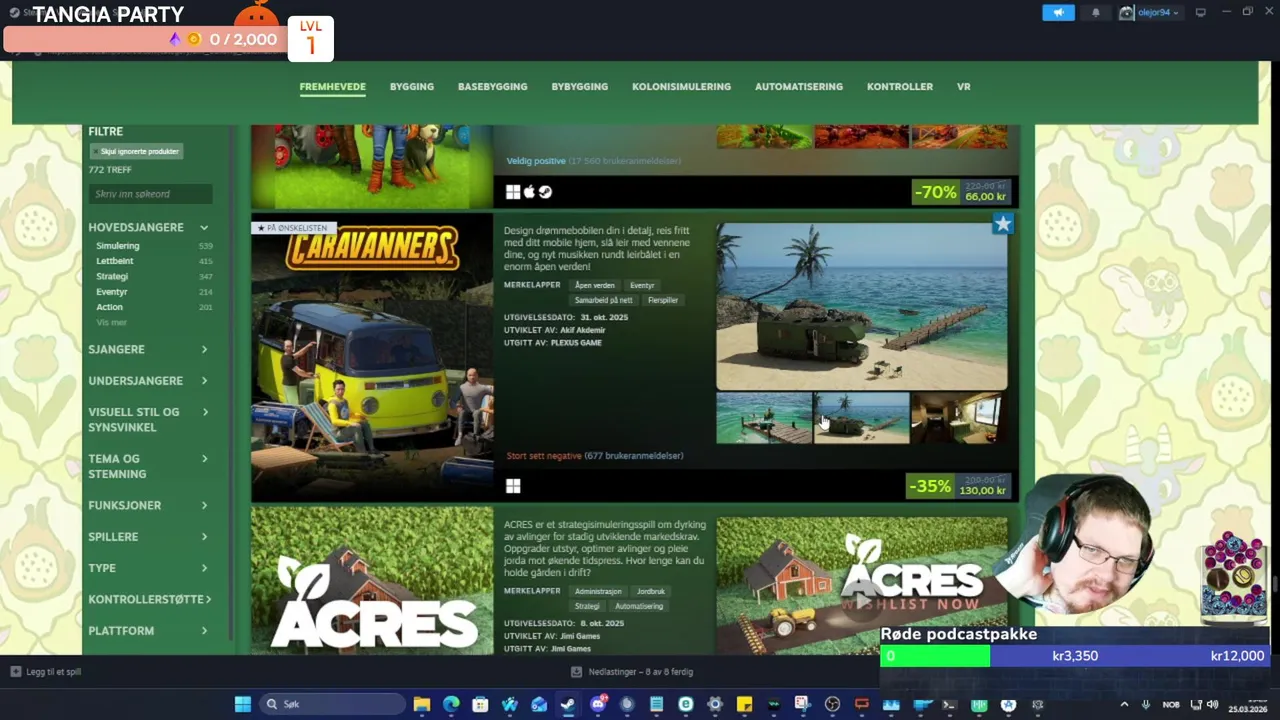The width and height of the screenshot is (1280, 720).
Task: Click the Flerspiller tag on Caravanners
Action: point(663,300)
